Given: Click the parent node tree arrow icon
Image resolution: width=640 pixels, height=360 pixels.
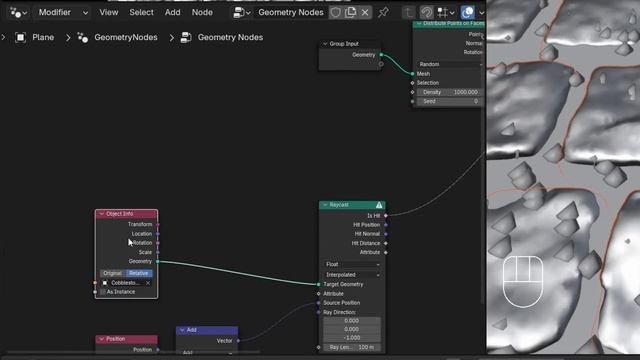Looking at the screenshot, I should coord(408,13).
